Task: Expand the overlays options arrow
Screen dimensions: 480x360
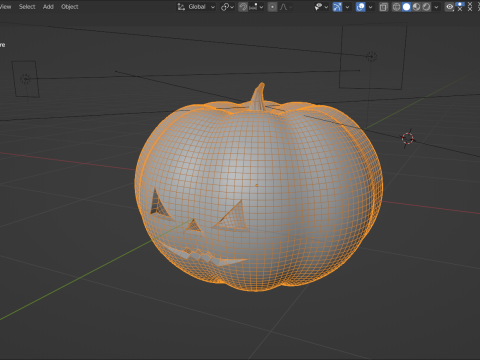Action: click(370, 7)
